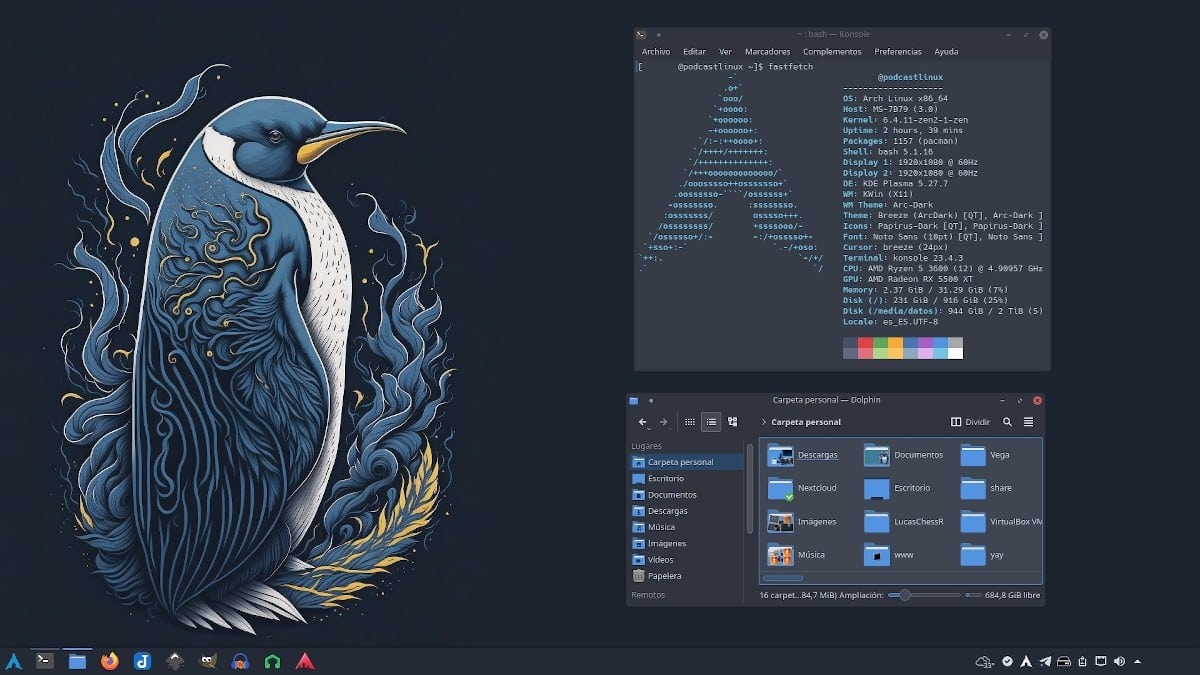Open Dolphin hamburger menu

[x=1028, y=422]
